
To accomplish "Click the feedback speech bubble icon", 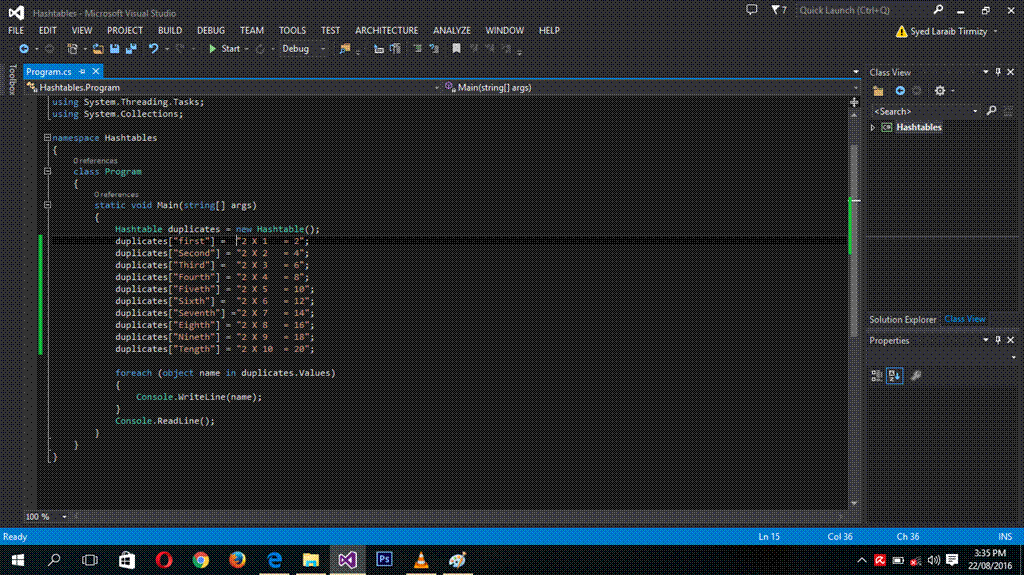I will tap(752, 10).
